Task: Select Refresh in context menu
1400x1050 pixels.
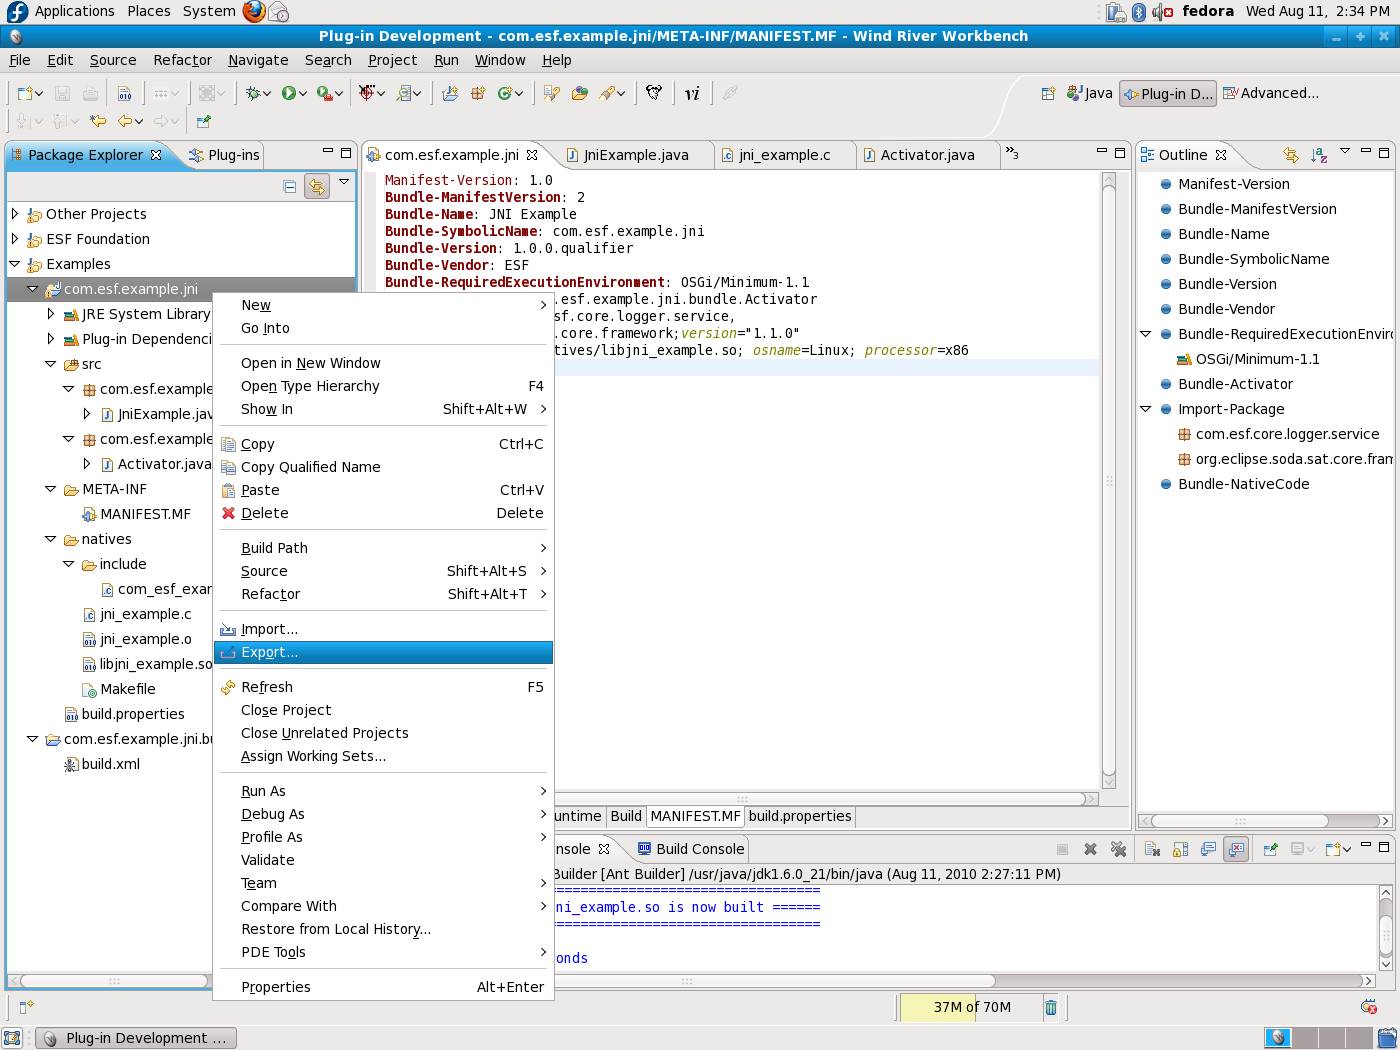Action: (x=383, y=687)
